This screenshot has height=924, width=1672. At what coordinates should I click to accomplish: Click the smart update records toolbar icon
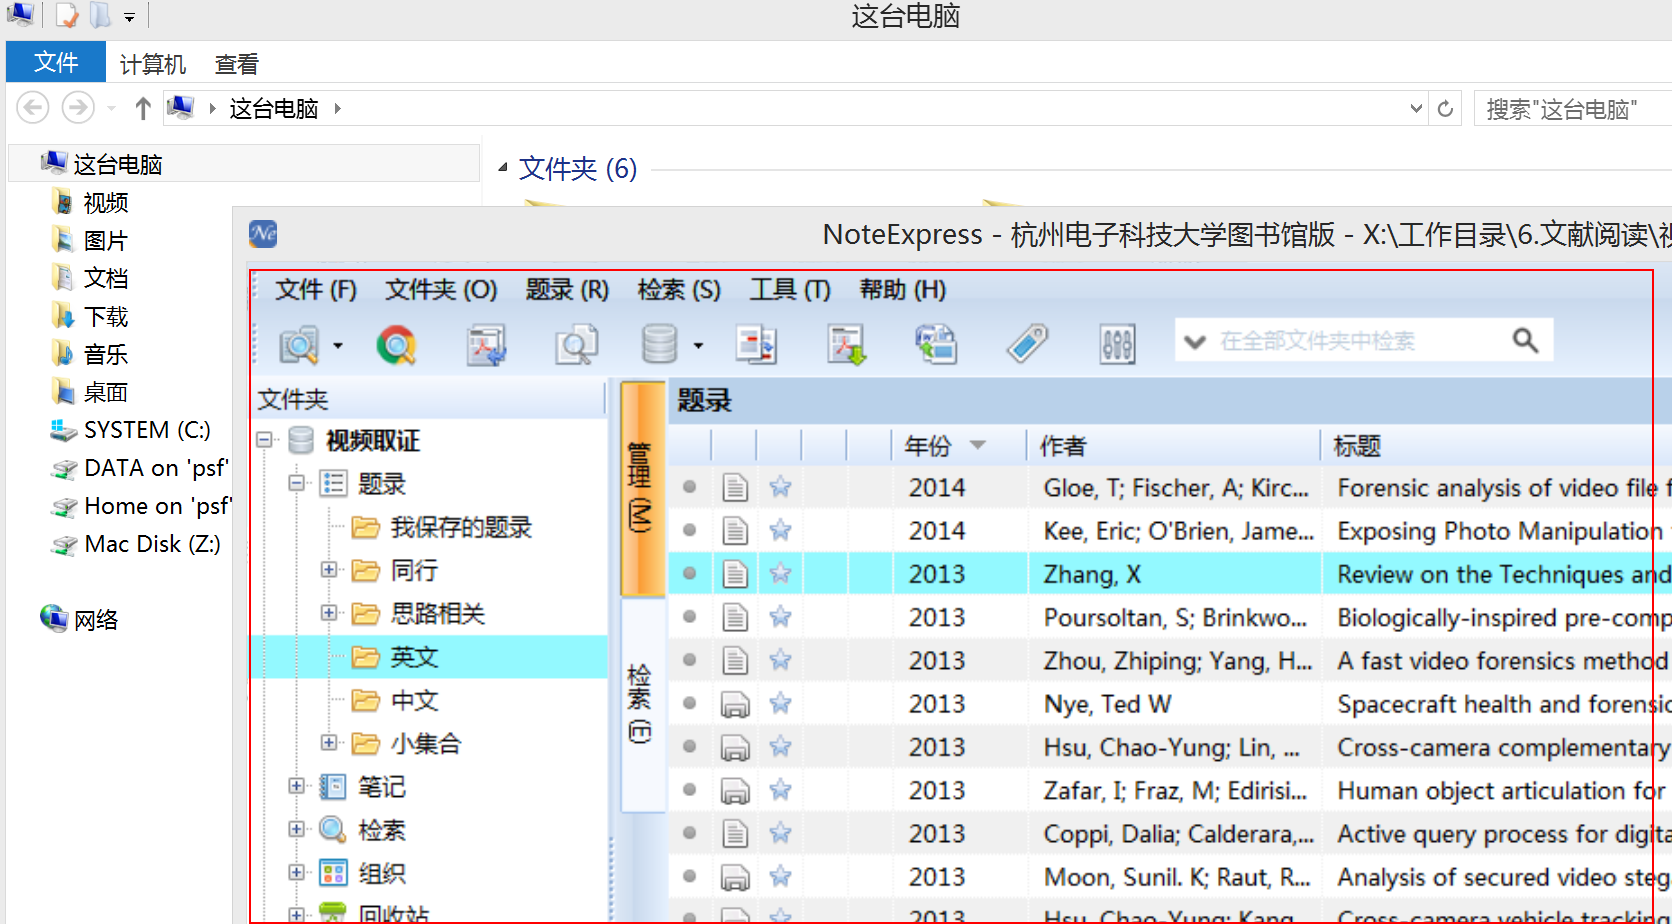(x=936, y=345)
